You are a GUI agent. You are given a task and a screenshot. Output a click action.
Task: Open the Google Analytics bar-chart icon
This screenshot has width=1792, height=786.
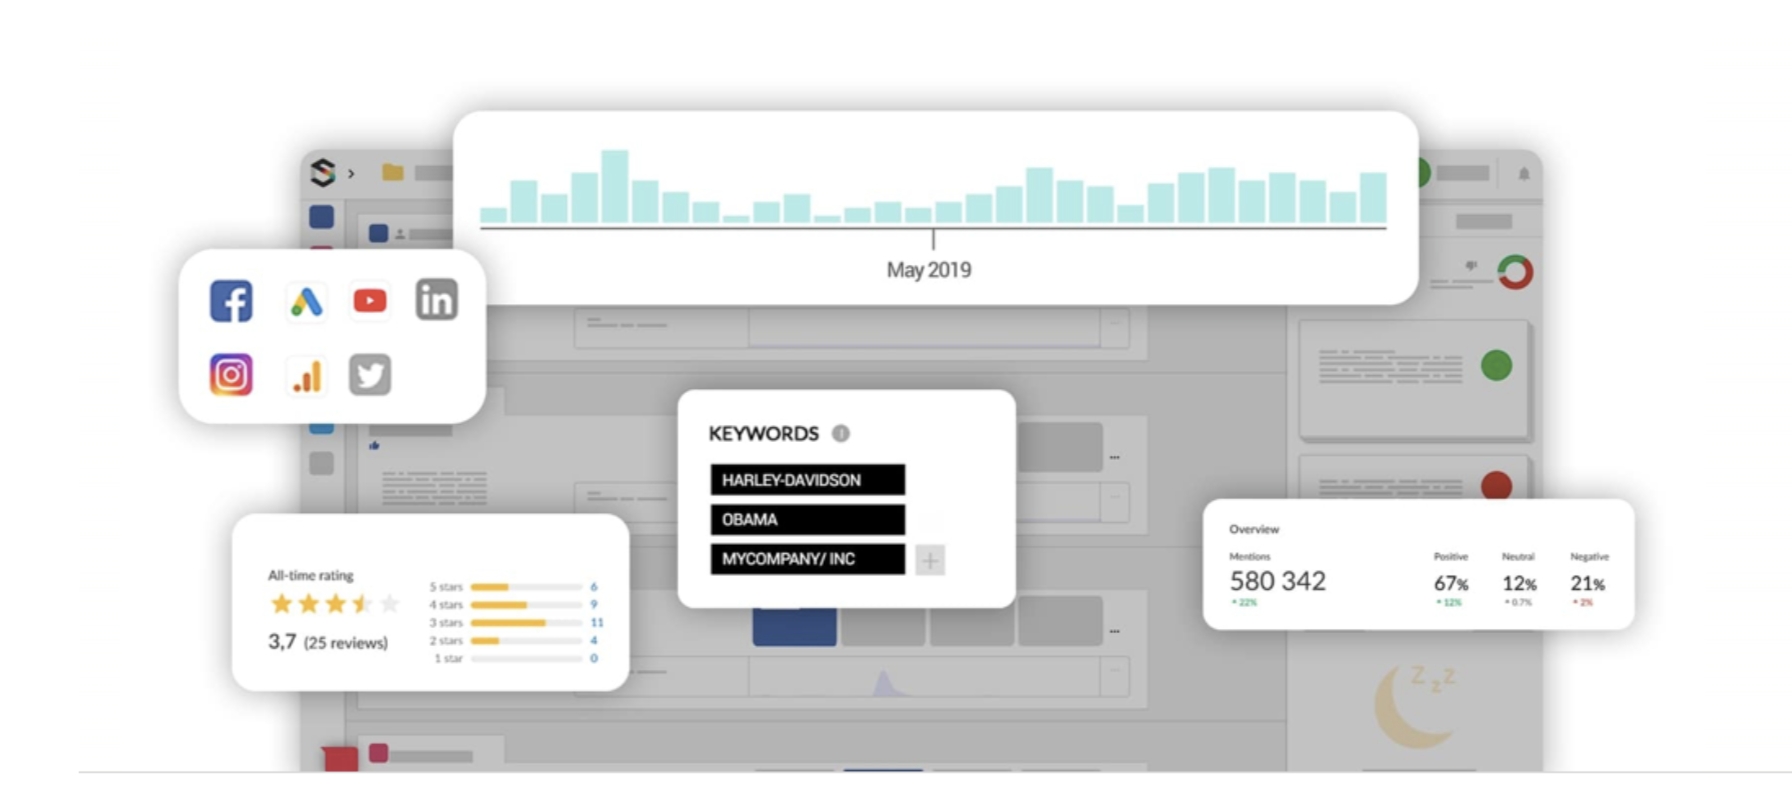coord(307,376)
